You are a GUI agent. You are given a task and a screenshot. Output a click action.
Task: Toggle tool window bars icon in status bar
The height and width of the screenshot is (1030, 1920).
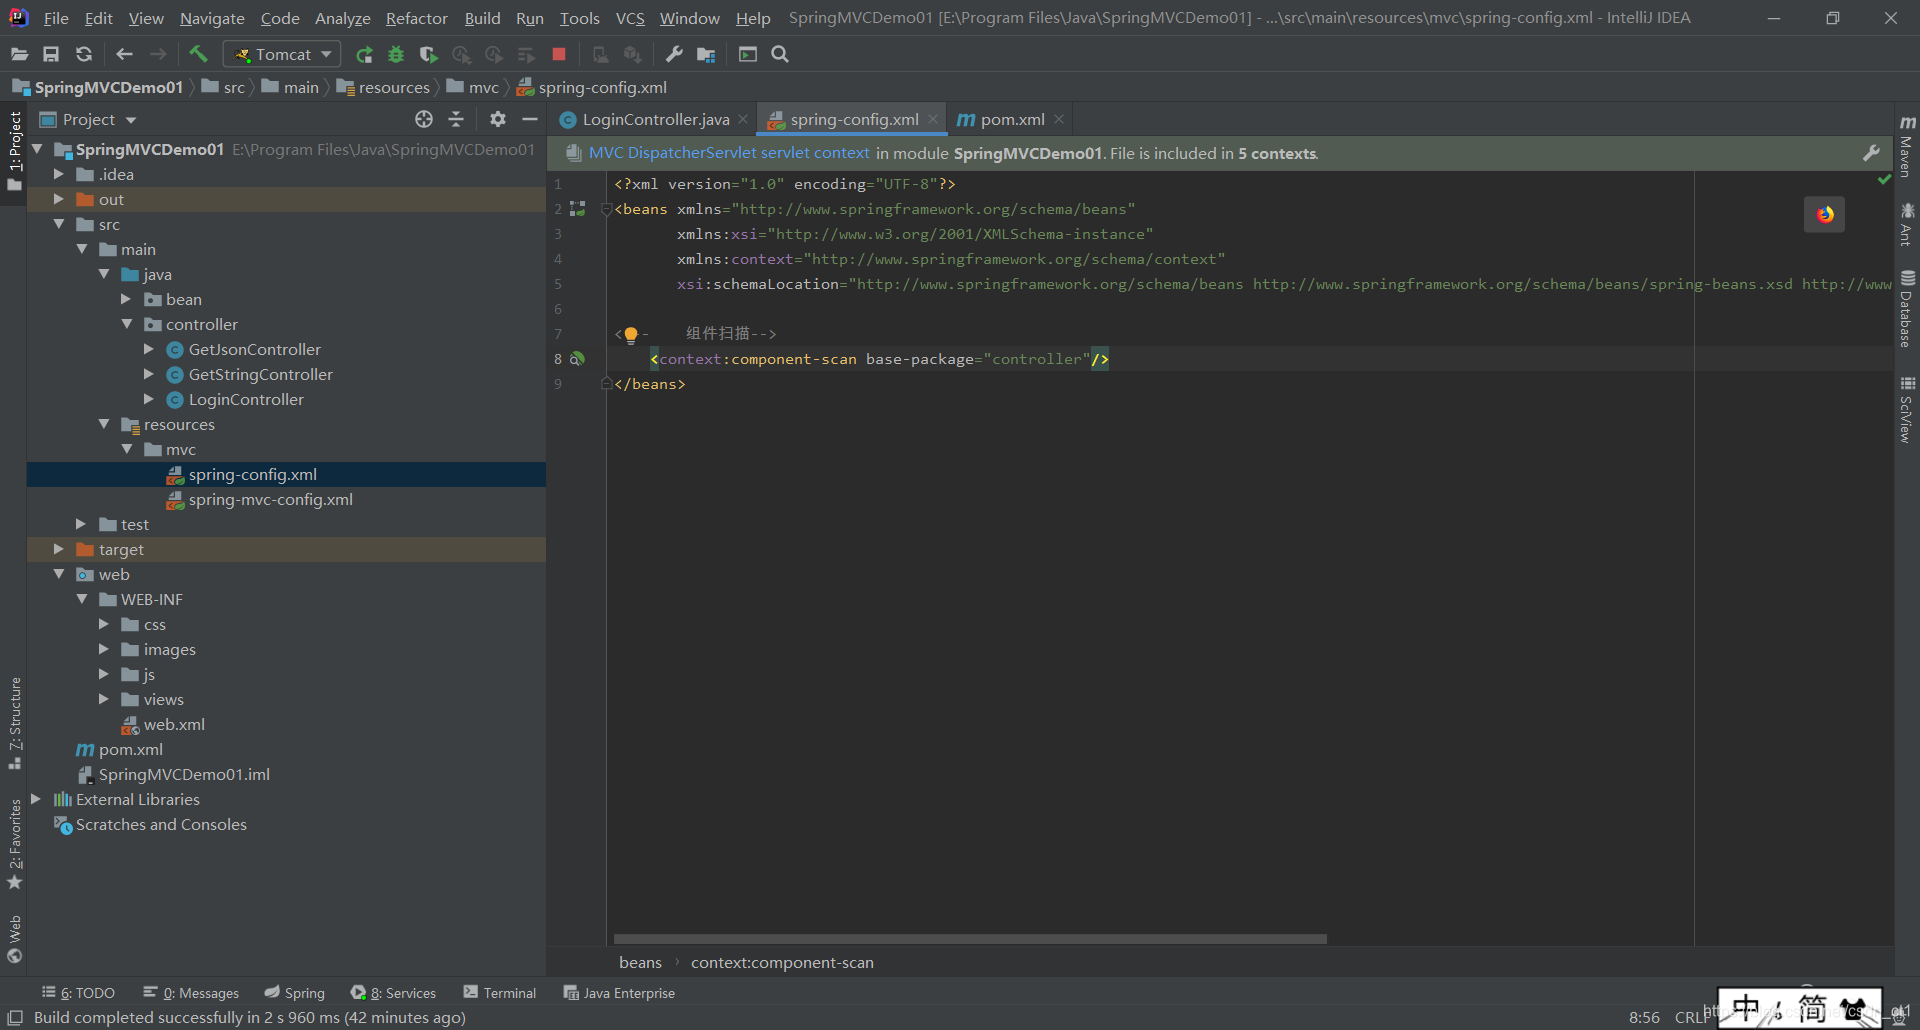pos(15,1017)
